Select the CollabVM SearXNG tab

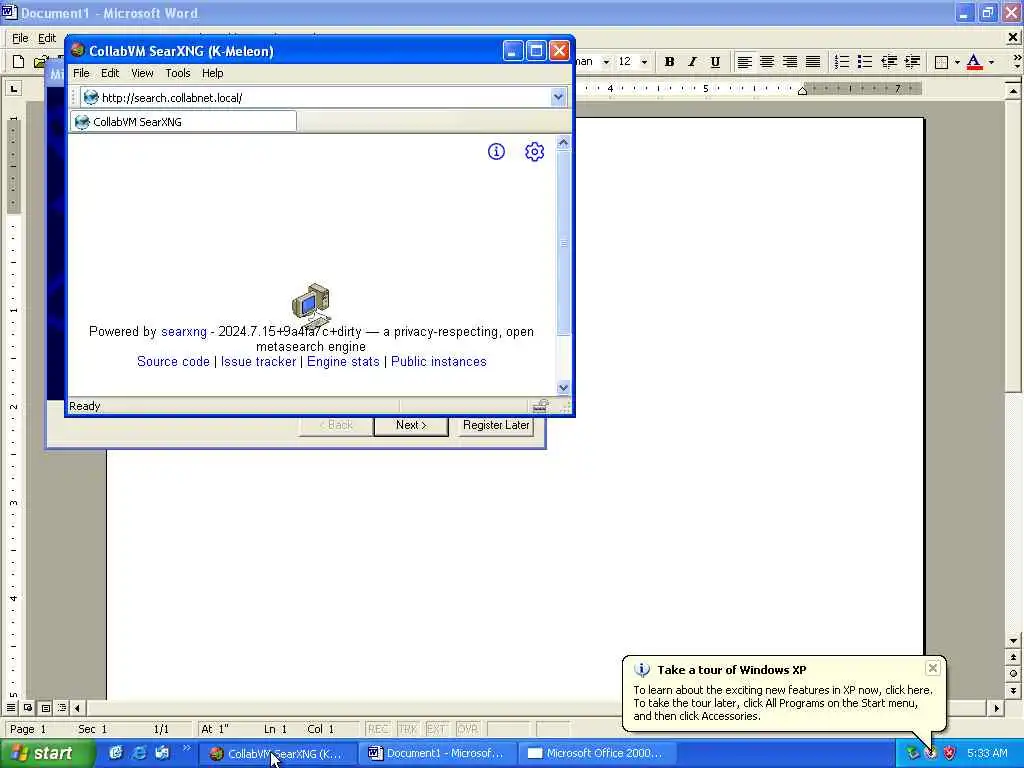click(x=183, y=121)
